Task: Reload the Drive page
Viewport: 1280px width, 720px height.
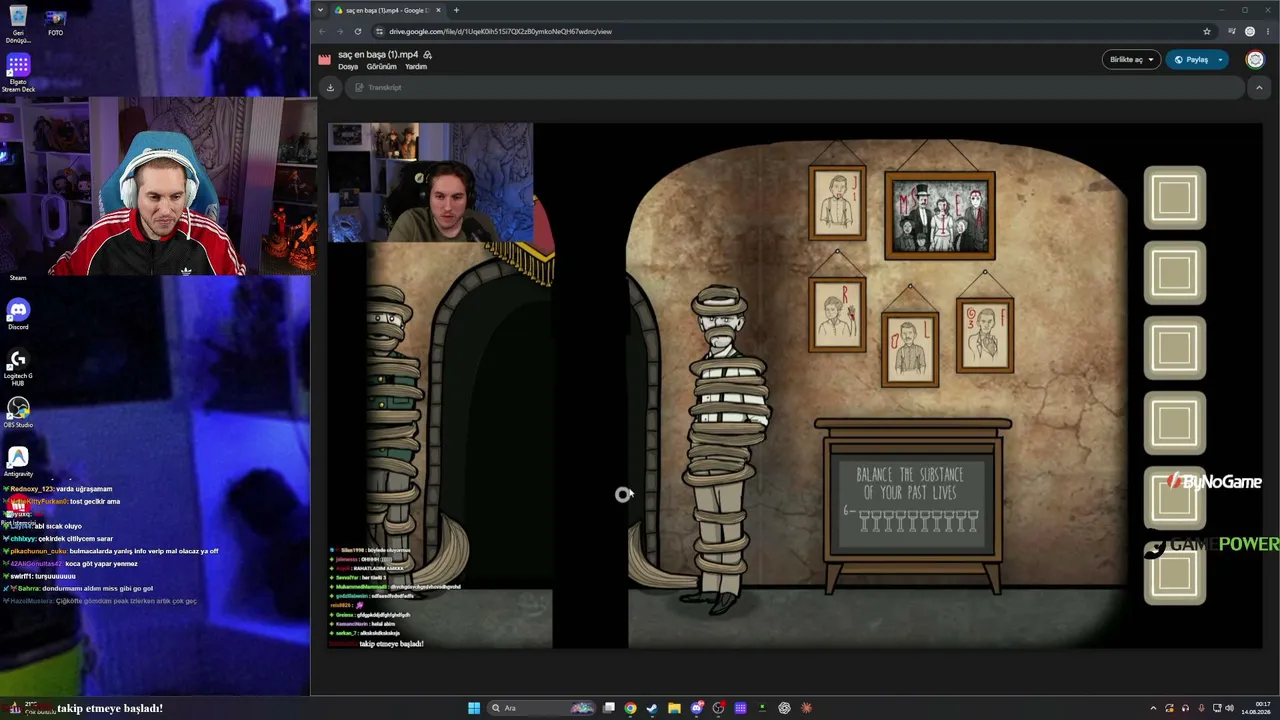Action: click(x=359, y=31)
